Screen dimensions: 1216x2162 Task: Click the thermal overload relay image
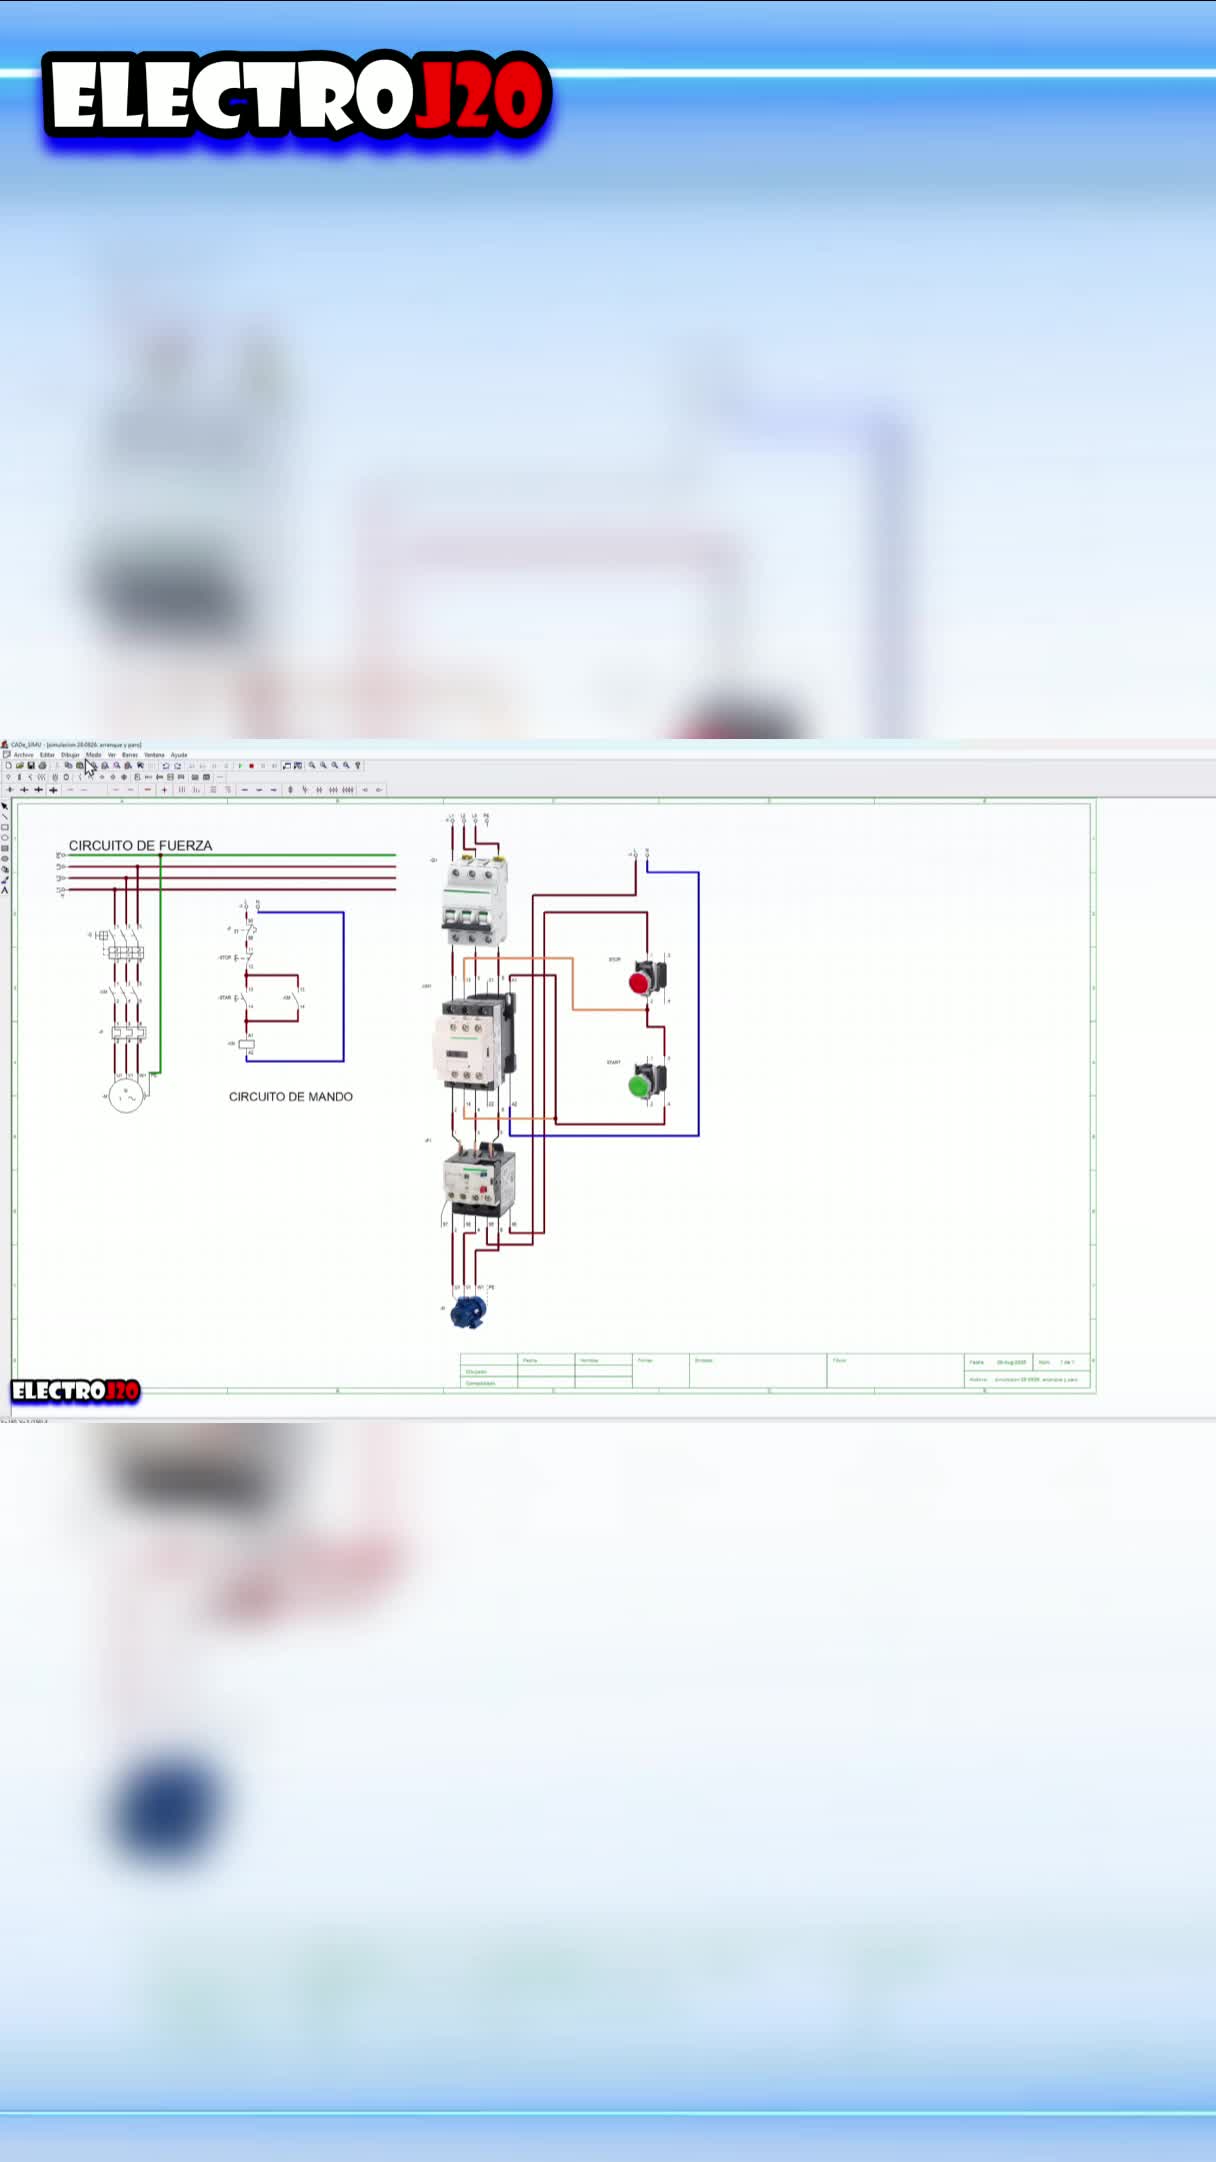[x=479, y=1180]
